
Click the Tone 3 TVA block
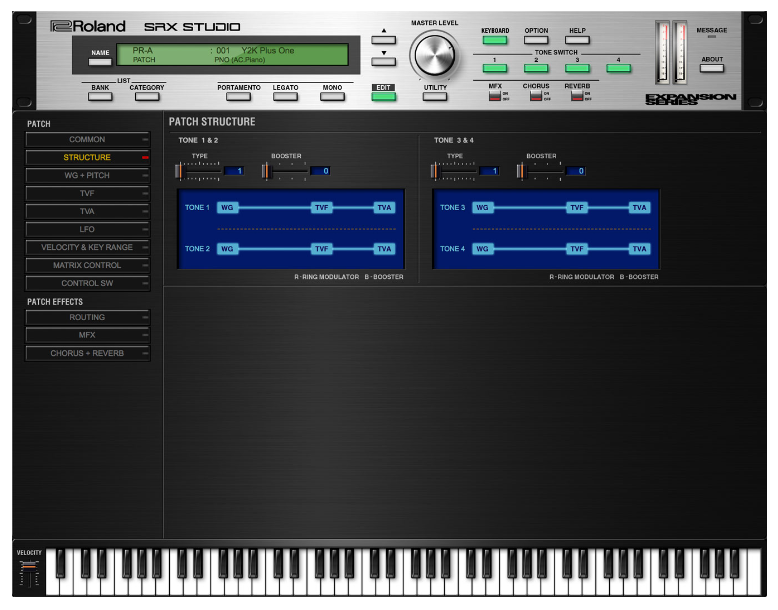pos(640,207)
